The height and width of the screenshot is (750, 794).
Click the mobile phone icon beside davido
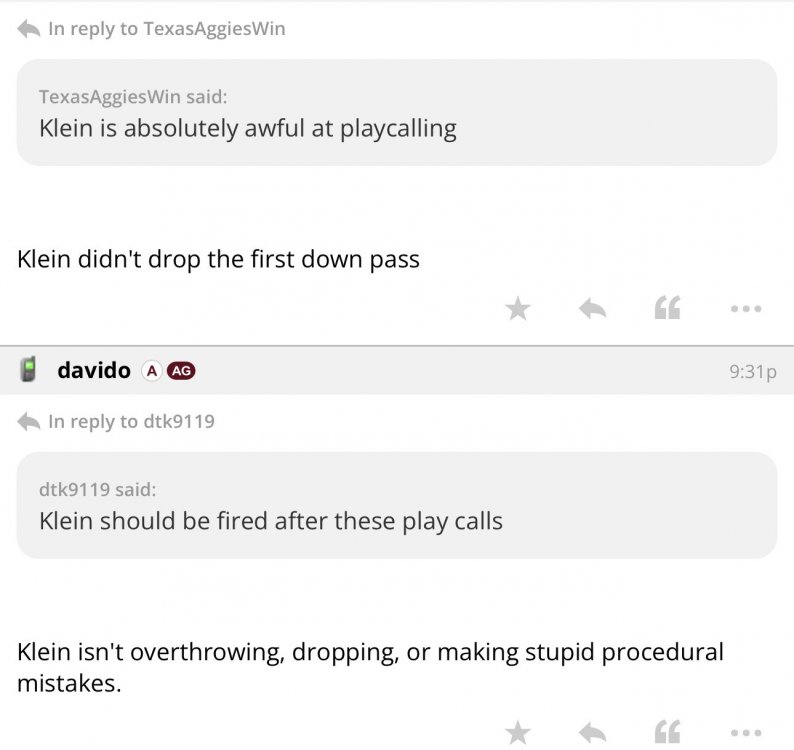pos(30,371)
